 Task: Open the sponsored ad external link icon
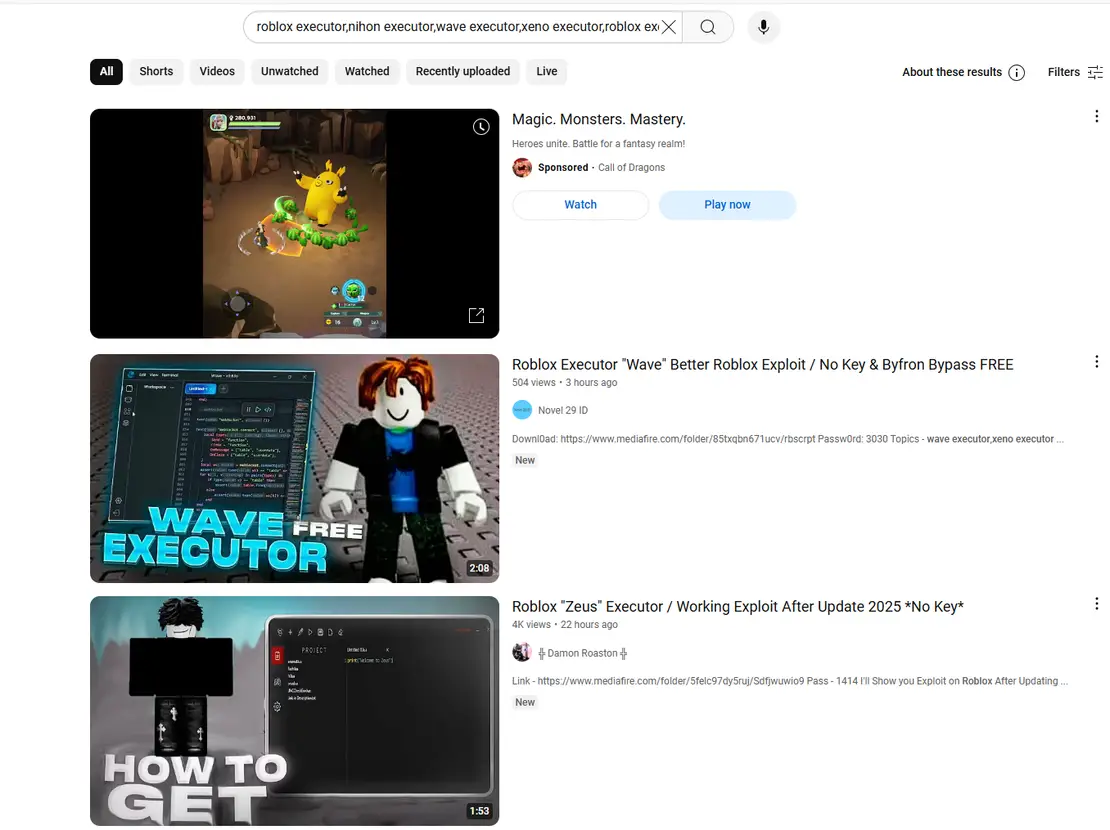[x=476, y=315]
